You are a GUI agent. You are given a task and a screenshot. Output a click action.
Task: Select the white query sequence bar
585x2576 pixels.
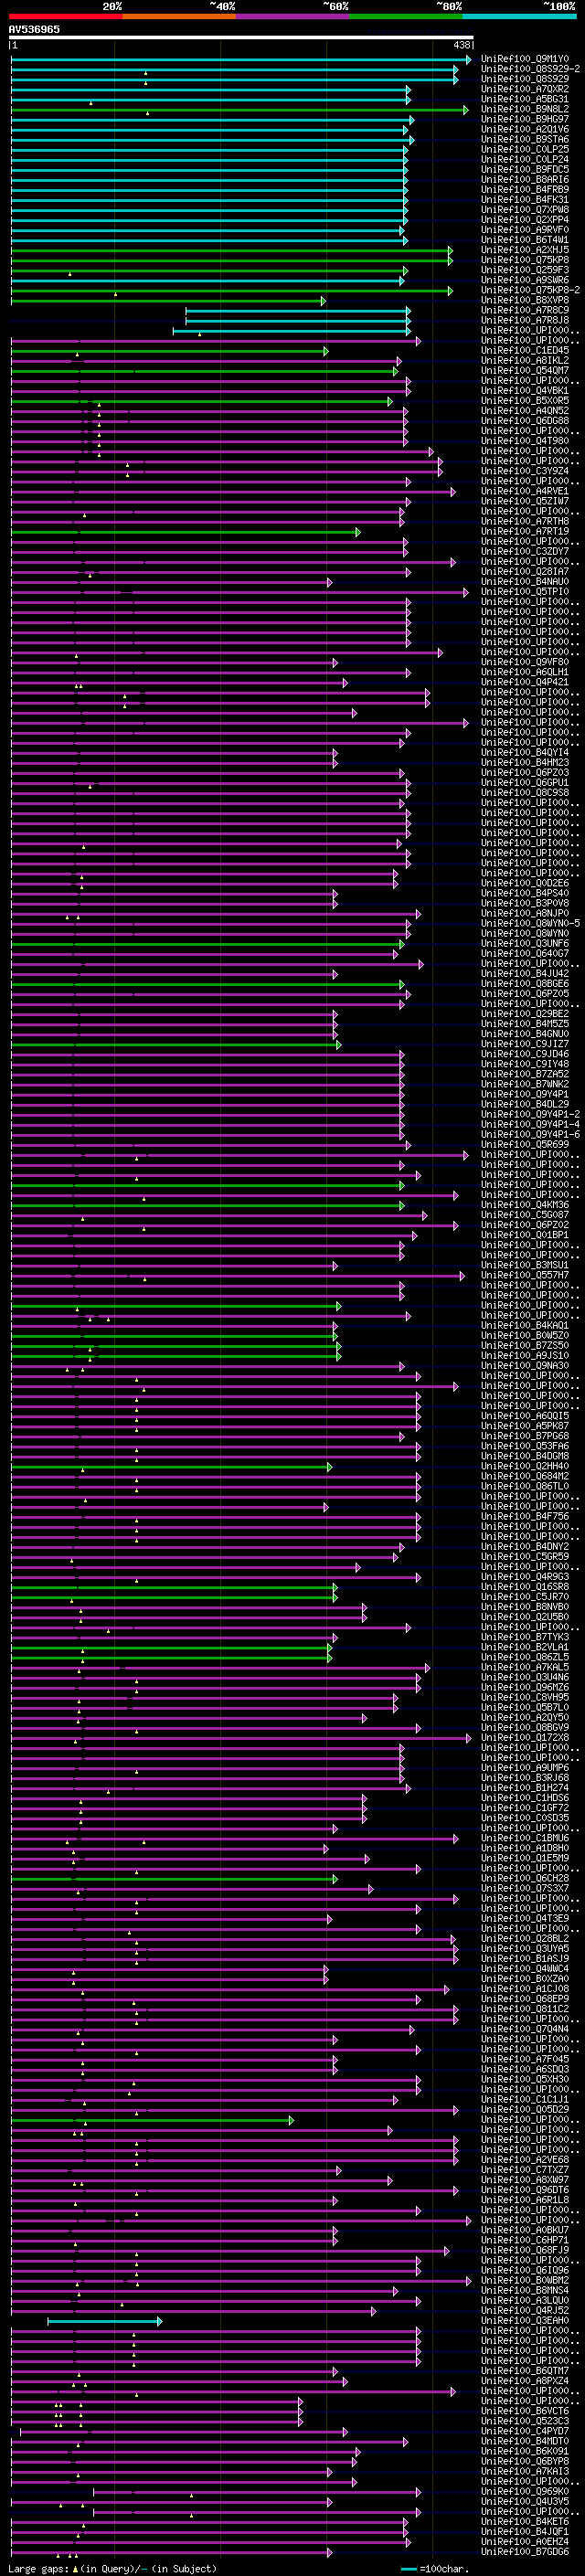[241, 38]
